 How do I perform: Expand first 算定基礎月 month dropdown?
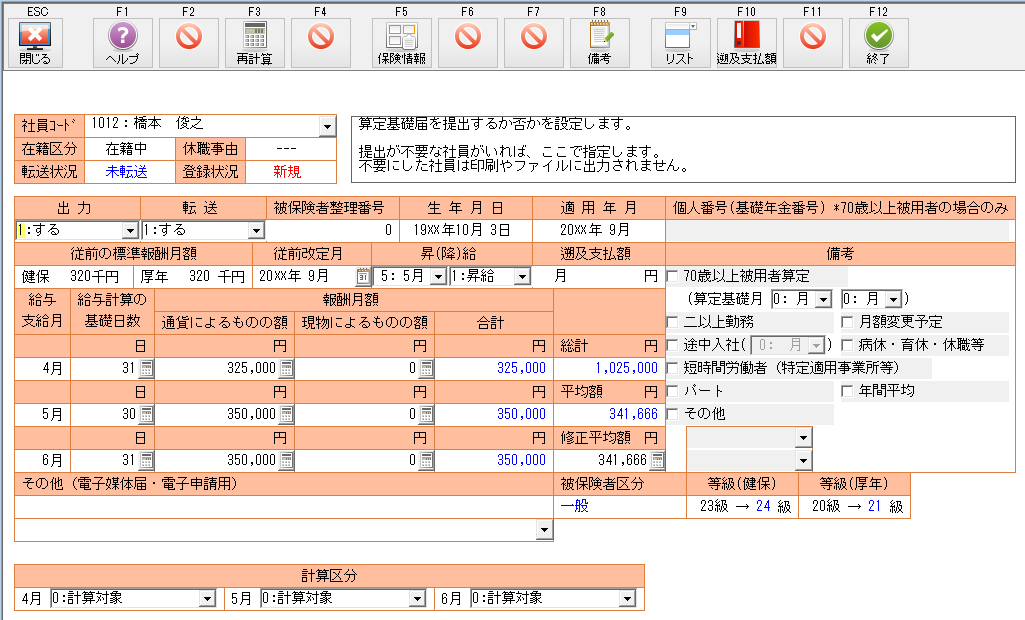824,300
